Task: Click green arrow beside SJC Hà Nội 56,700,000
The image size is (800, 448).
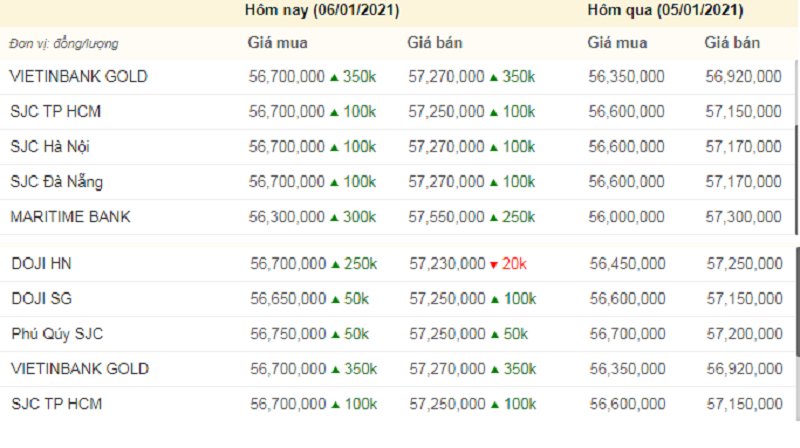Action: click(x=334, y=147)
